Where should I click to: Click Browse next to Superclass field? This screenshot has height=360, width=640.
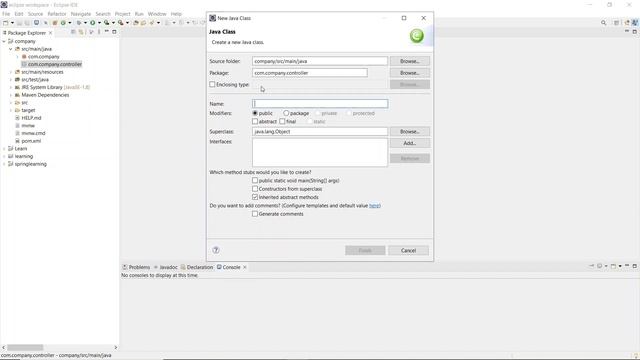pos(410,132)
